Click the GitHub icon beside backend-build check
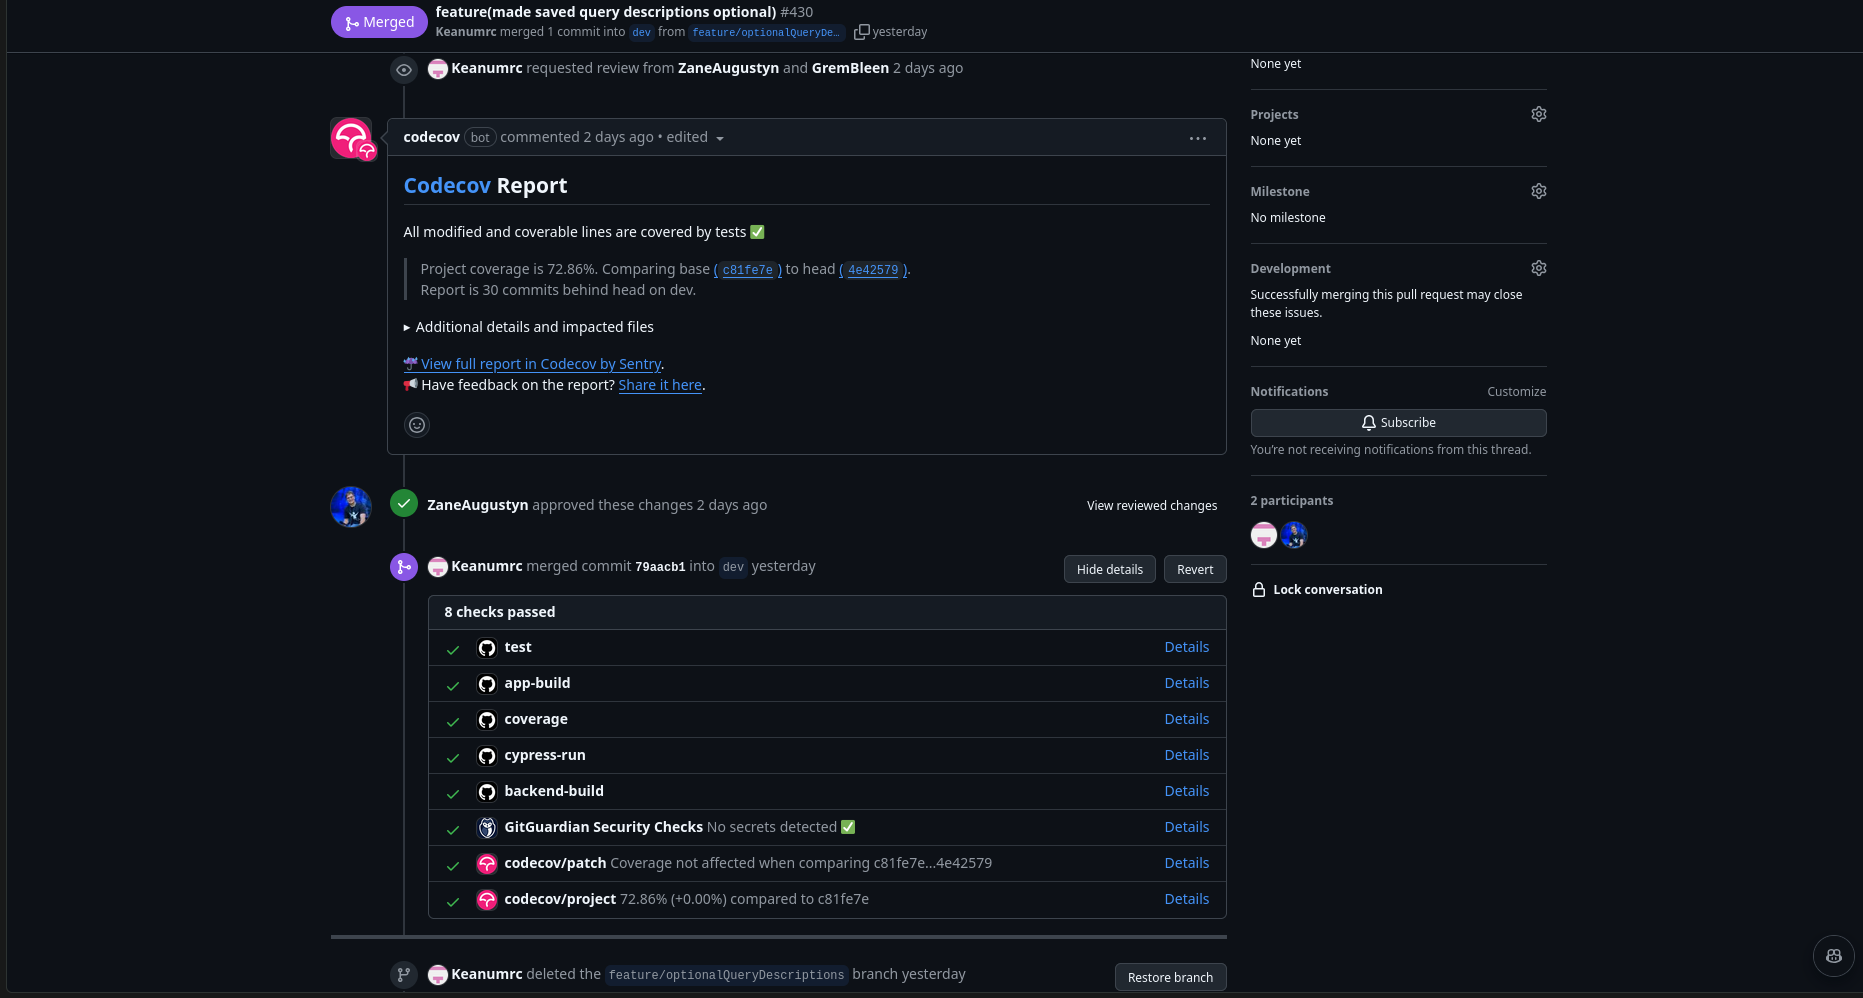The height and width of the screenshot is (998, 1863). 487,792
